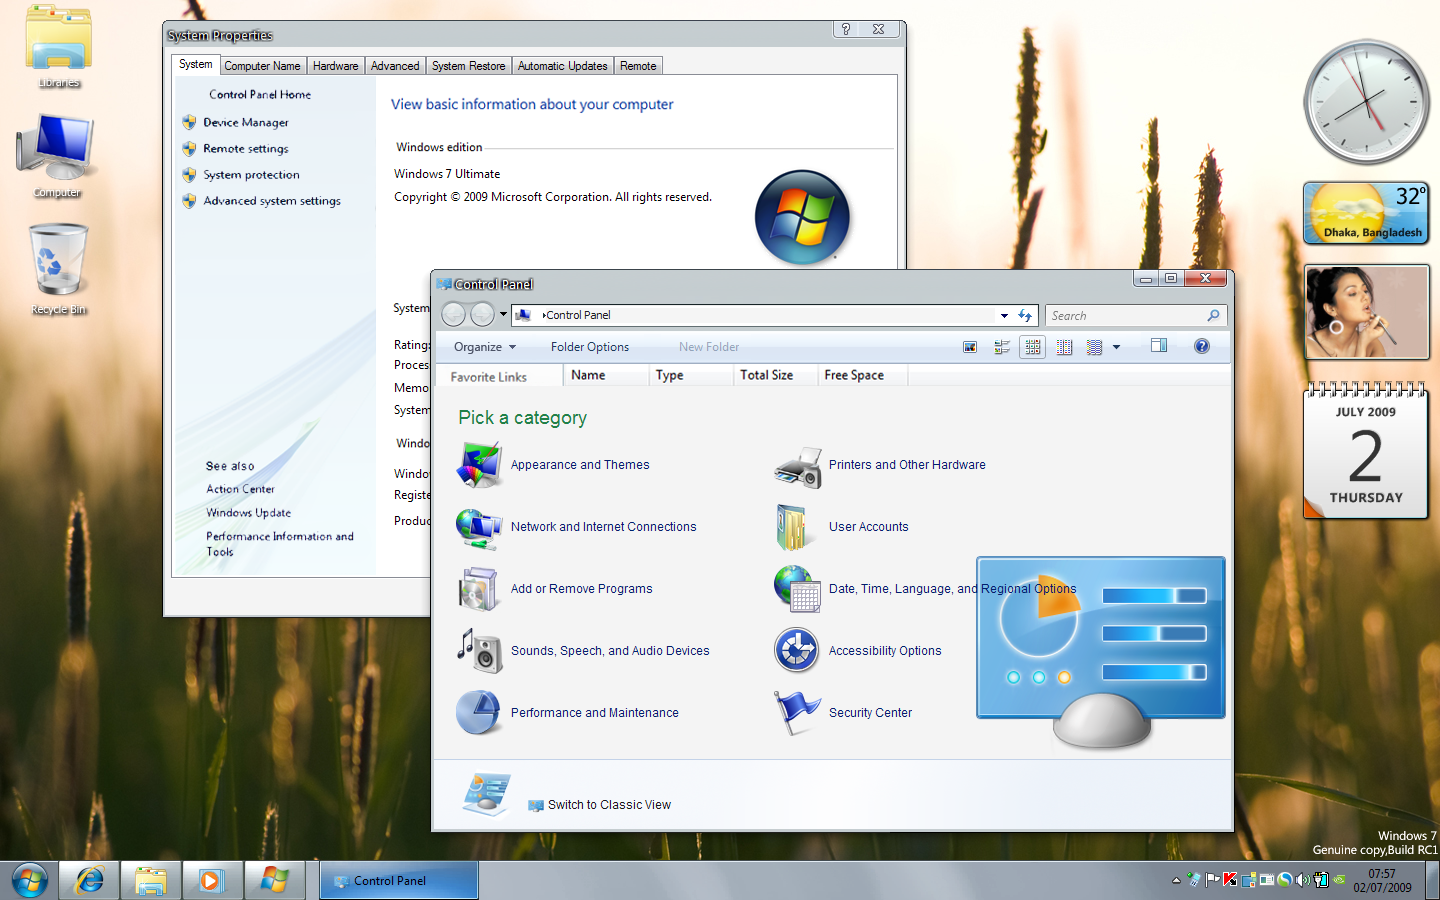Open the Organize dropdown menu
The image size is (1440, 900).
click(485, 347)
